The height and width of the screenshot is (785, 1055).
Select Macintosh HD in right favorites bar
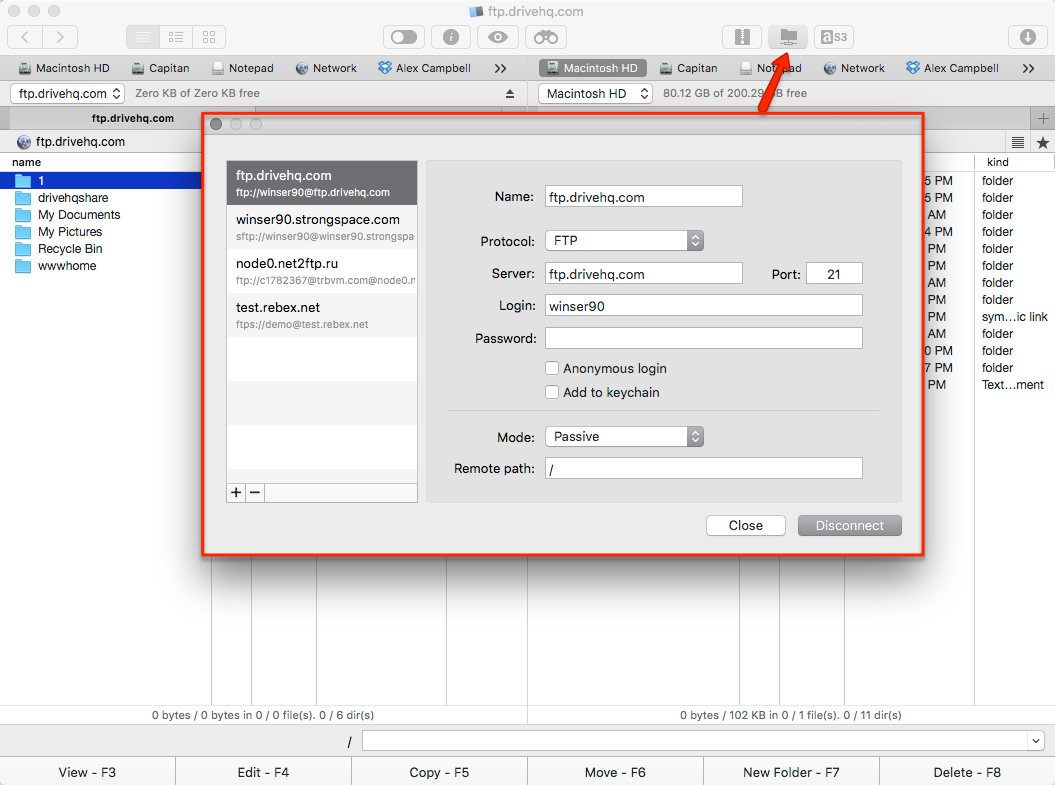point(592,68)
